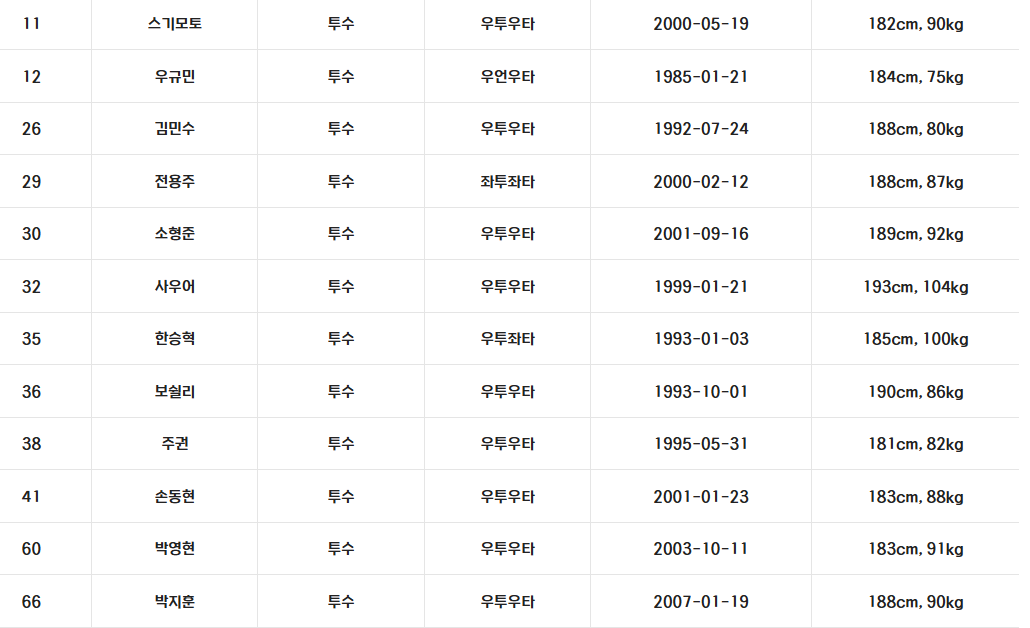Click the birthdate 1985-01-21
Viewport: 1030px width, 628px height.
point(700,77)
